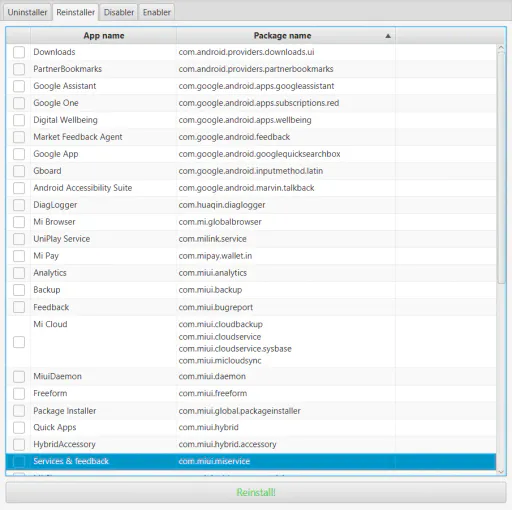Tick the Market Feedback Agent checkbox
This screenshot has width=512, height=510.
click(19, 137)
